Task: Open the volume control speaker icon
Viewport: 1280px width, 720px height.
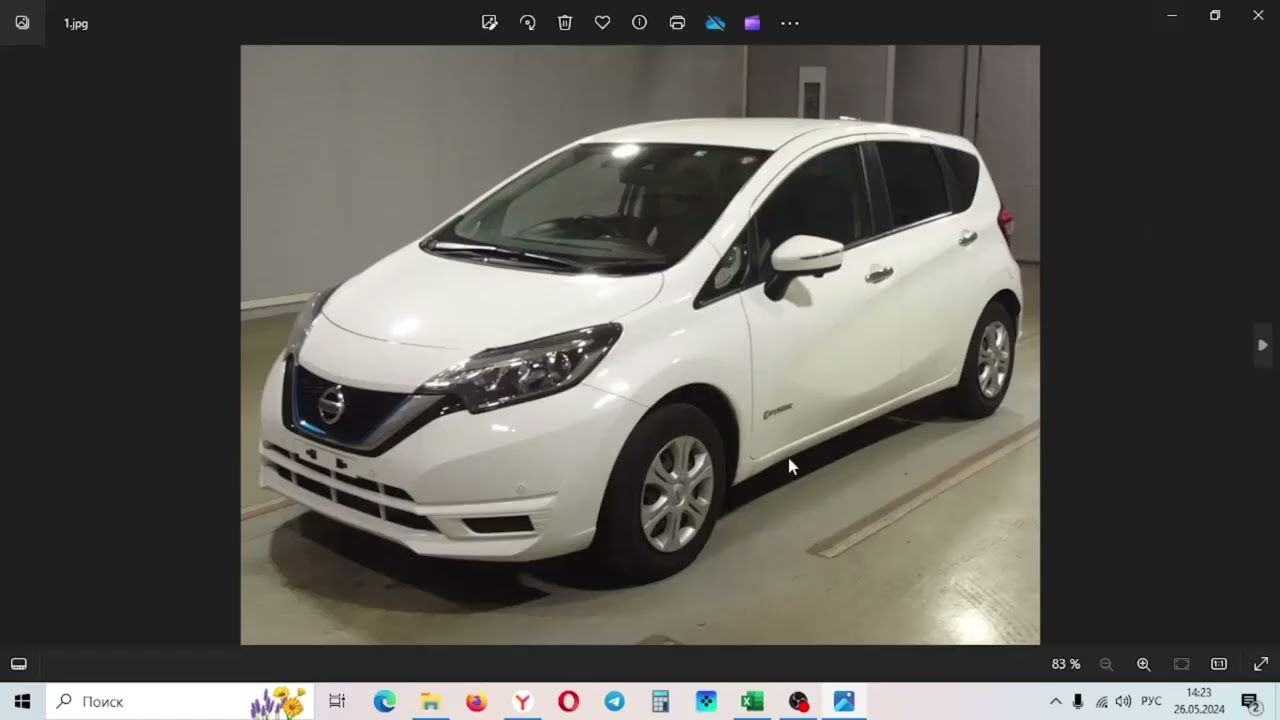Action: pyautogui.click(x=1123, y=701)
